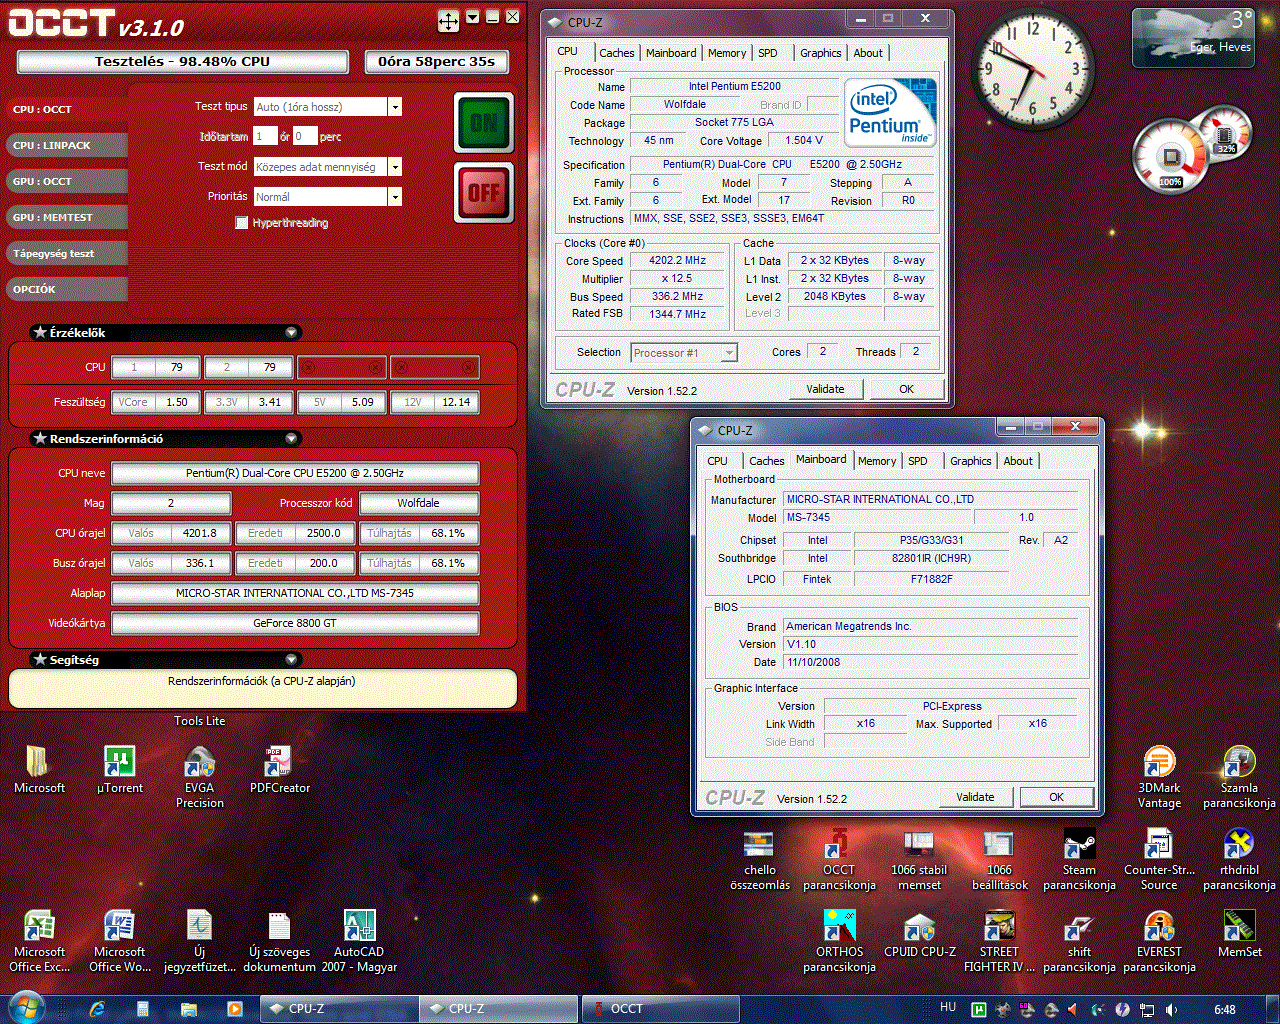Open the PDFCreator desktop icon

pos(279,770)
